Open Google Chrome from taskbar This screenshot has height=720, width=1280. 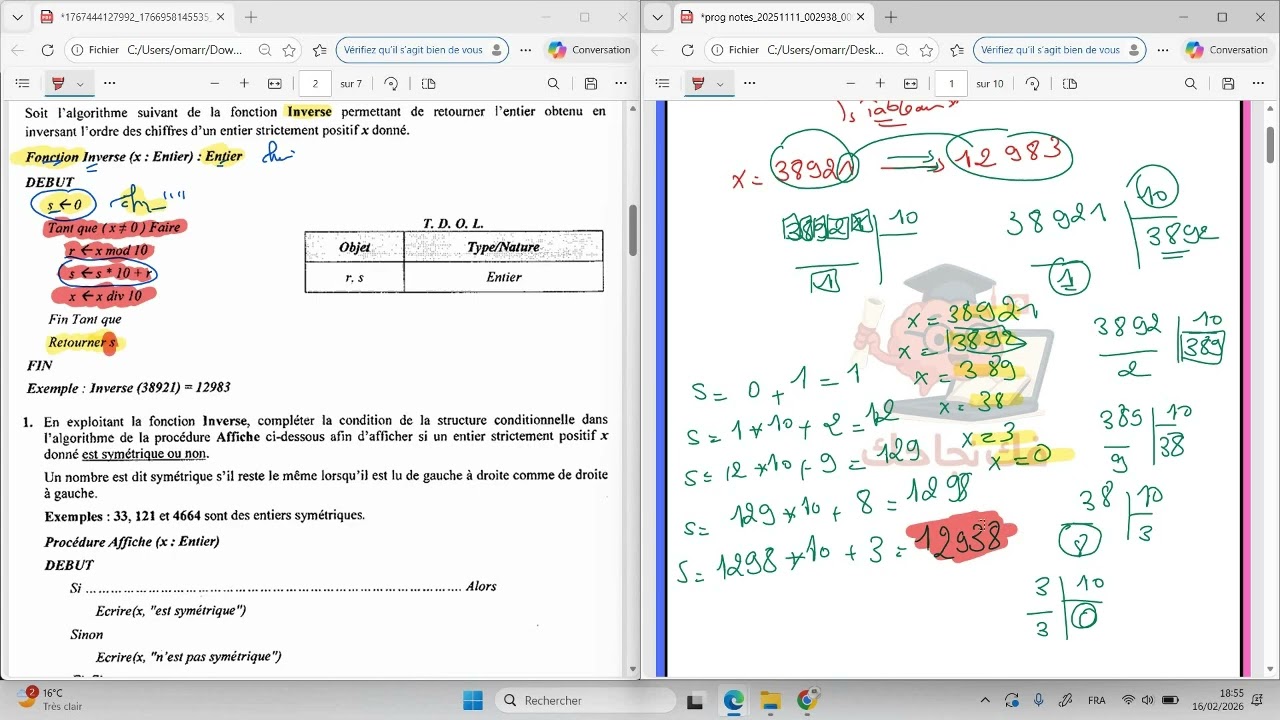(807, 700)
